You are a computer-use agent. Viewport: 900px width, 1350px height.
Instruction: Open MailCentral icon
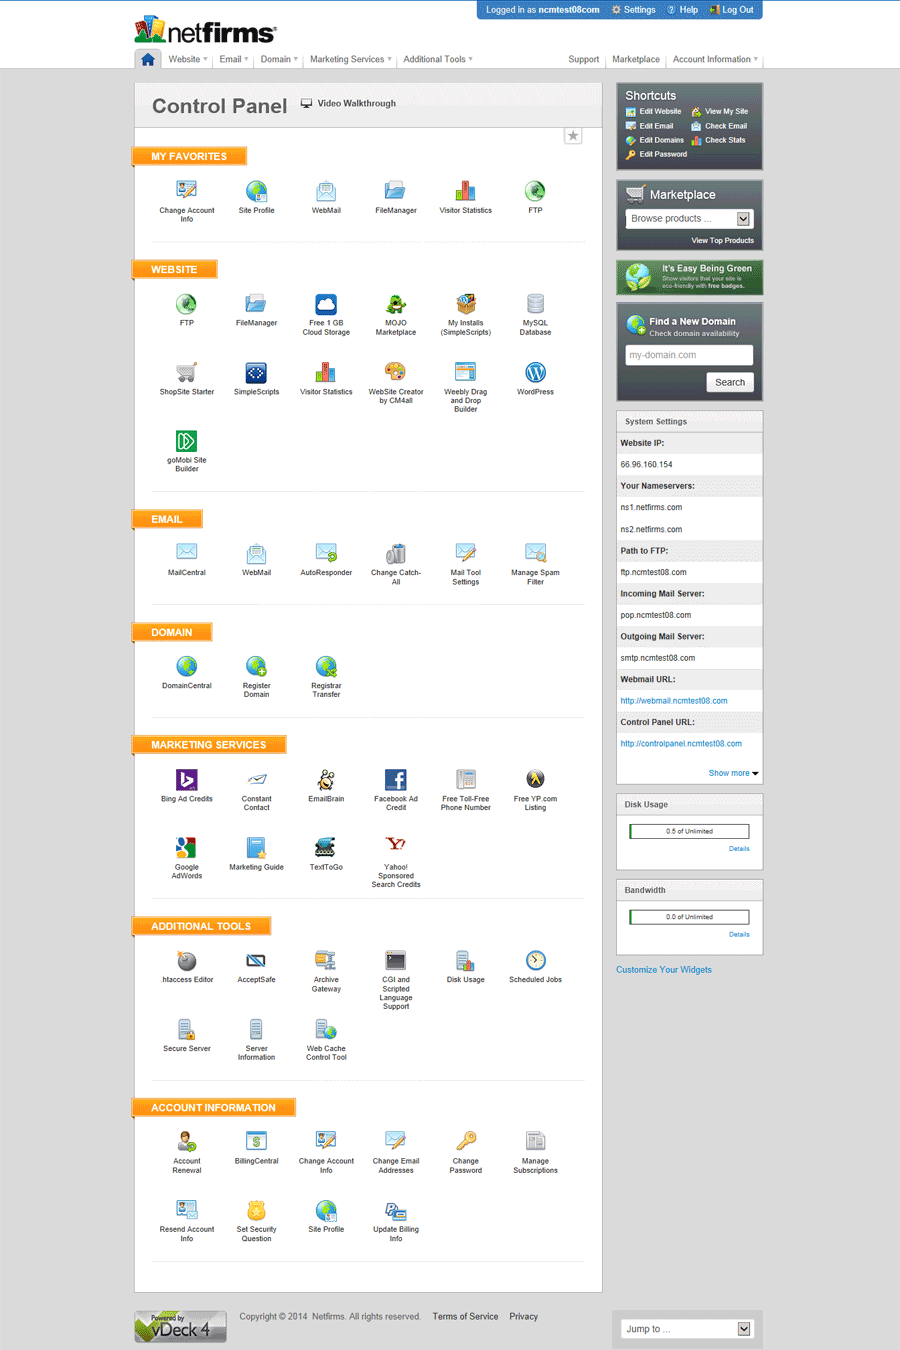(187, 553)
